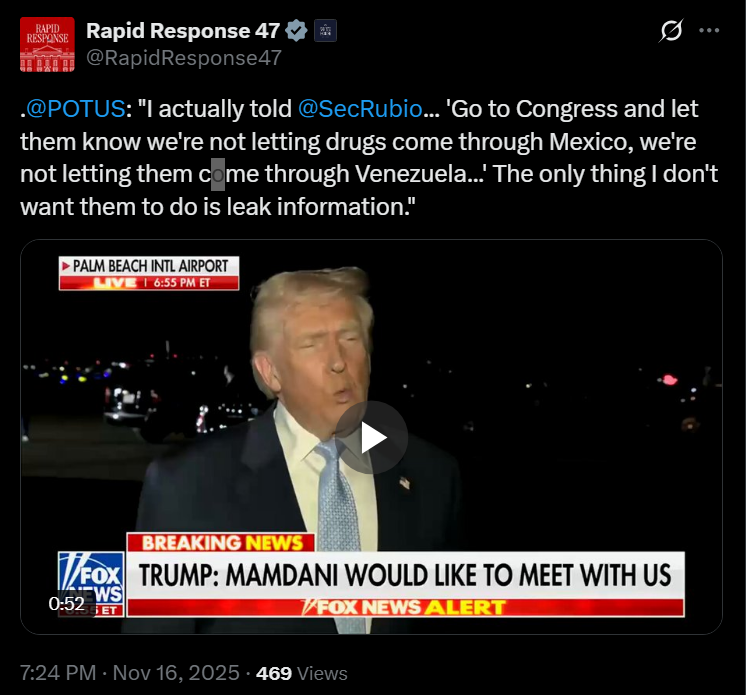The image size is (746, 695).
Task: View the 469 Views analytics count
Action: (x=302, y=674)
